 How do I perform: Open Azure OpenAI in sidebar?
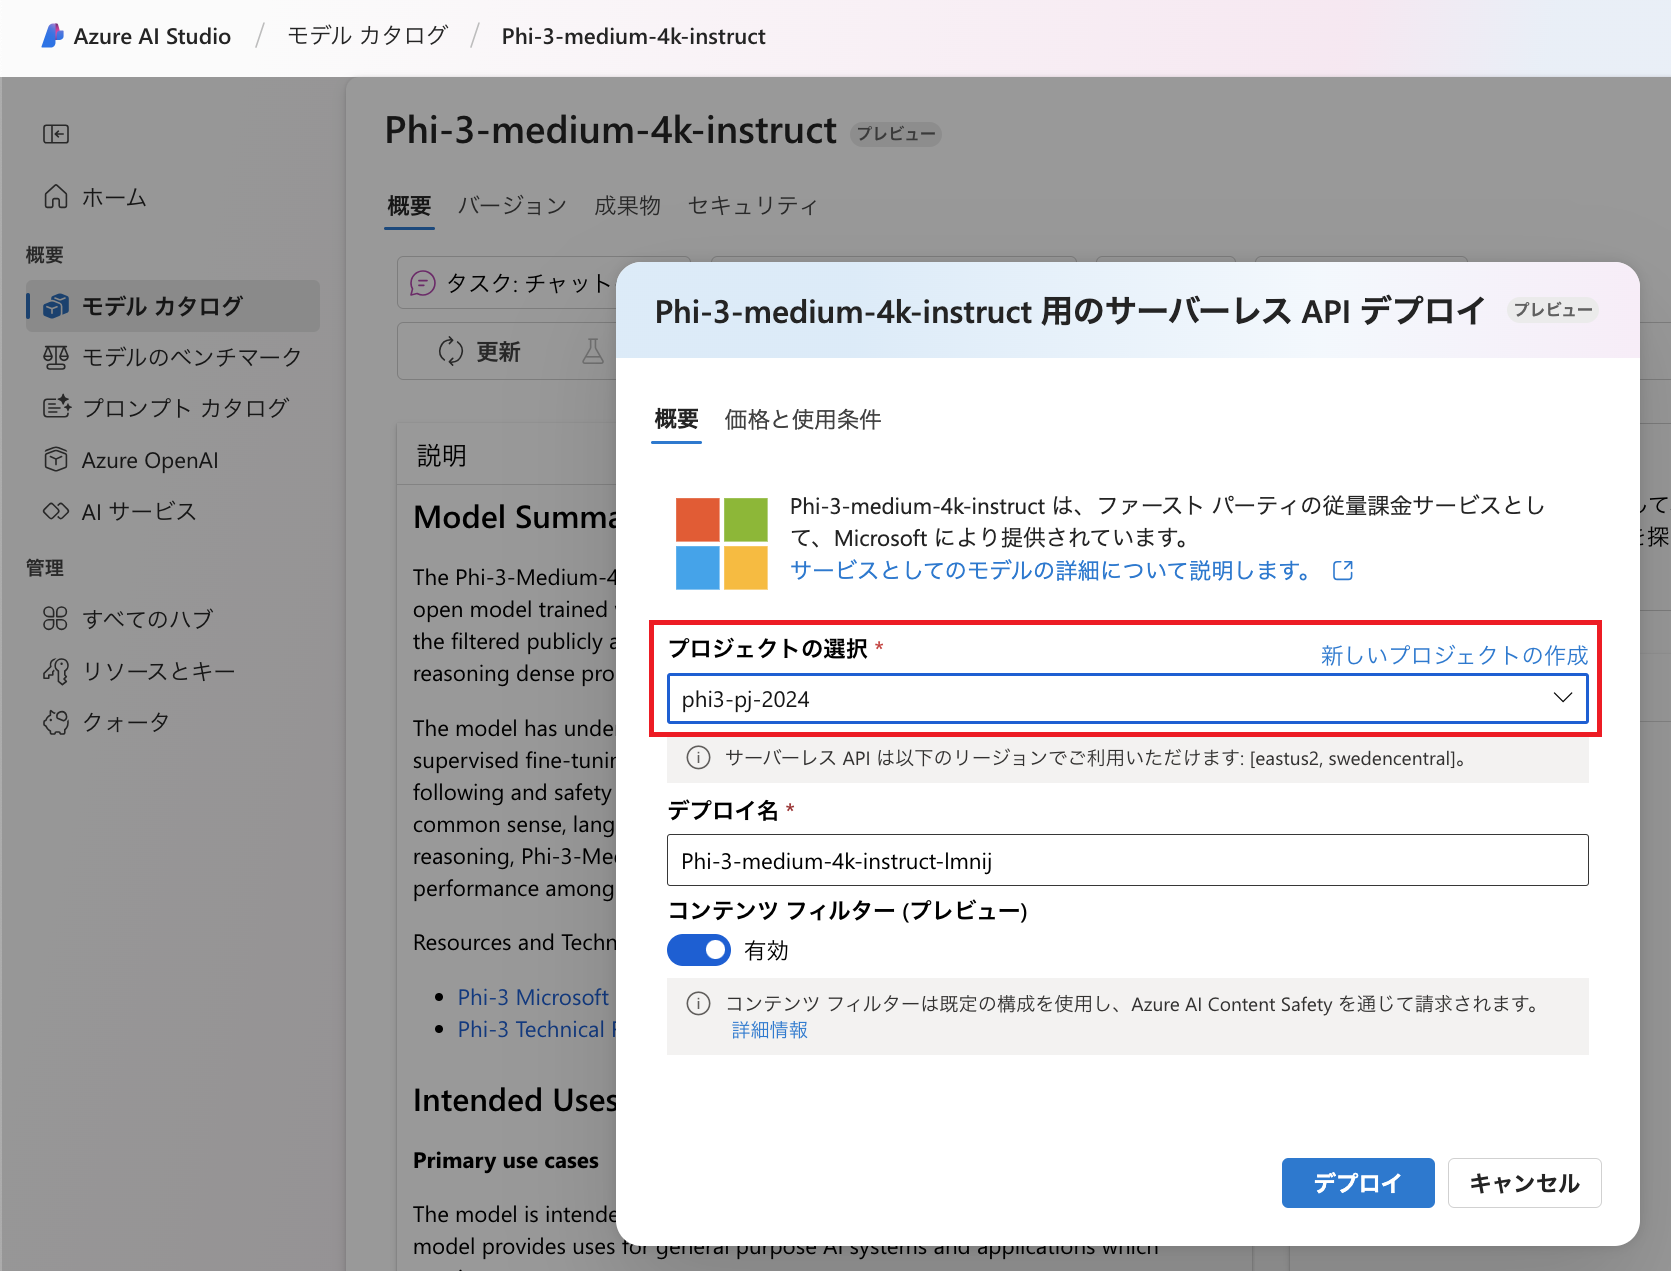(172, 460)
